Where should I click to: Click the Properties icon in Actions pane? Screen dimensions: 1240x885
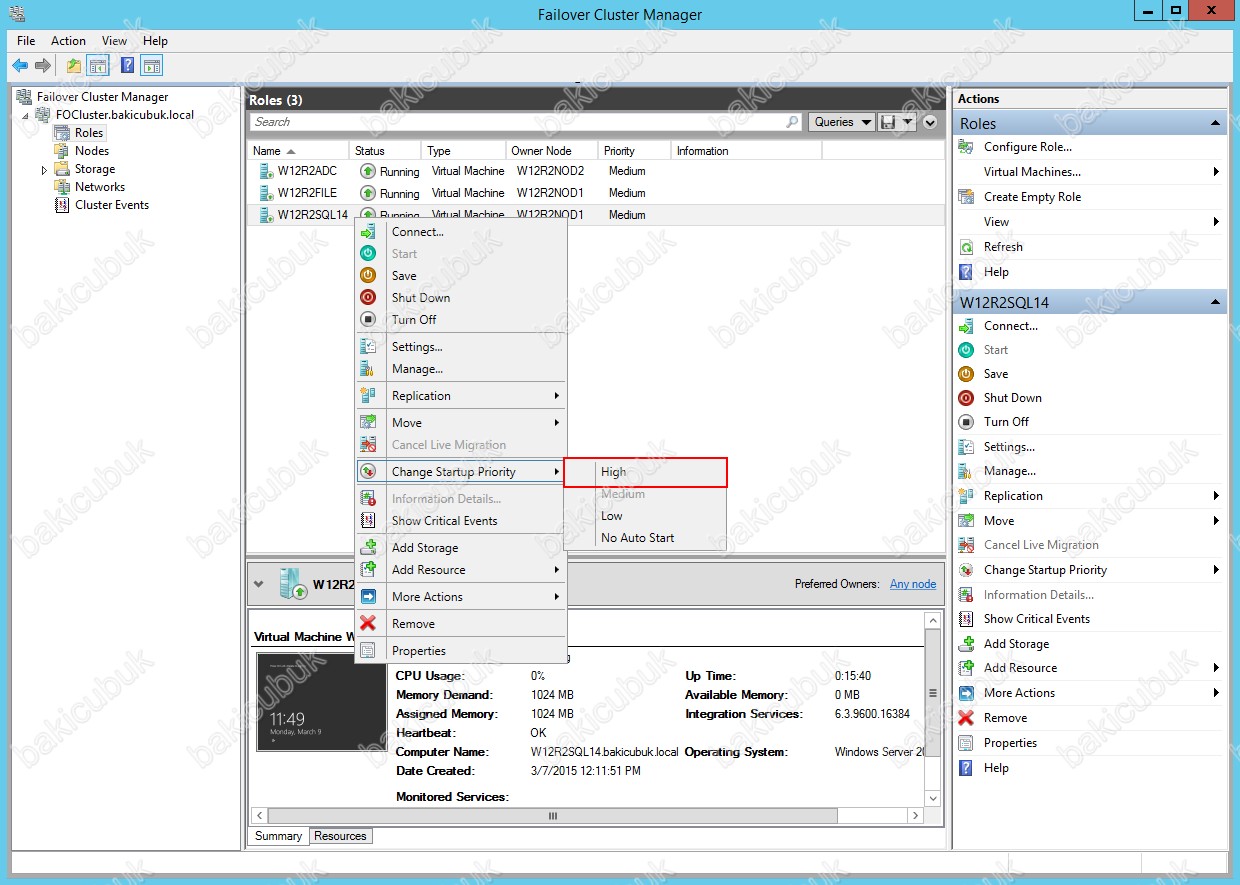966,743
